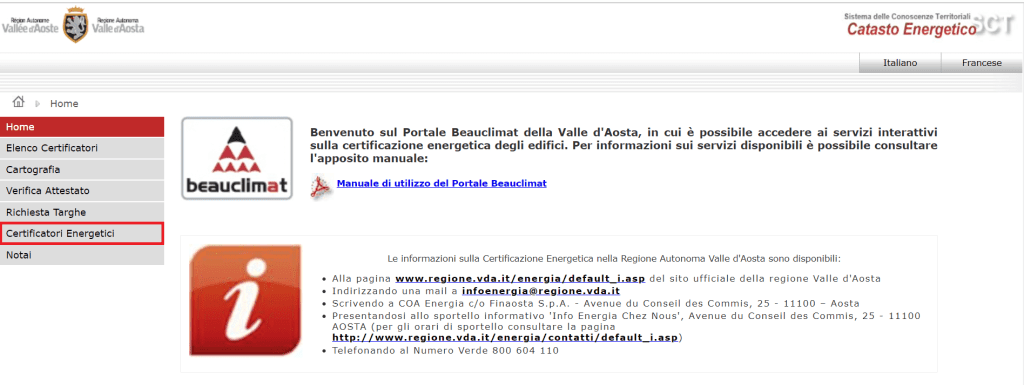Open the Notai menu item
1024x385 pixels.
[x=82, y=255]
